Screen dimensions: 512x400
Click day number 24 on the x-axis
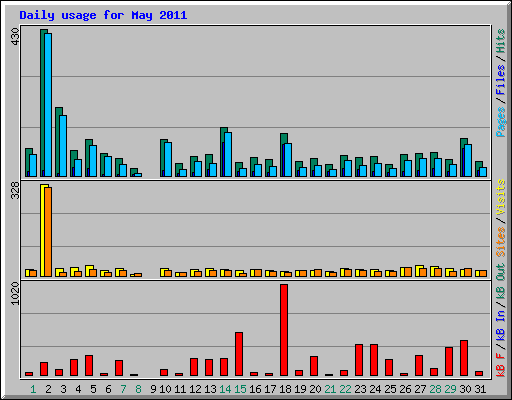(375, 389)
